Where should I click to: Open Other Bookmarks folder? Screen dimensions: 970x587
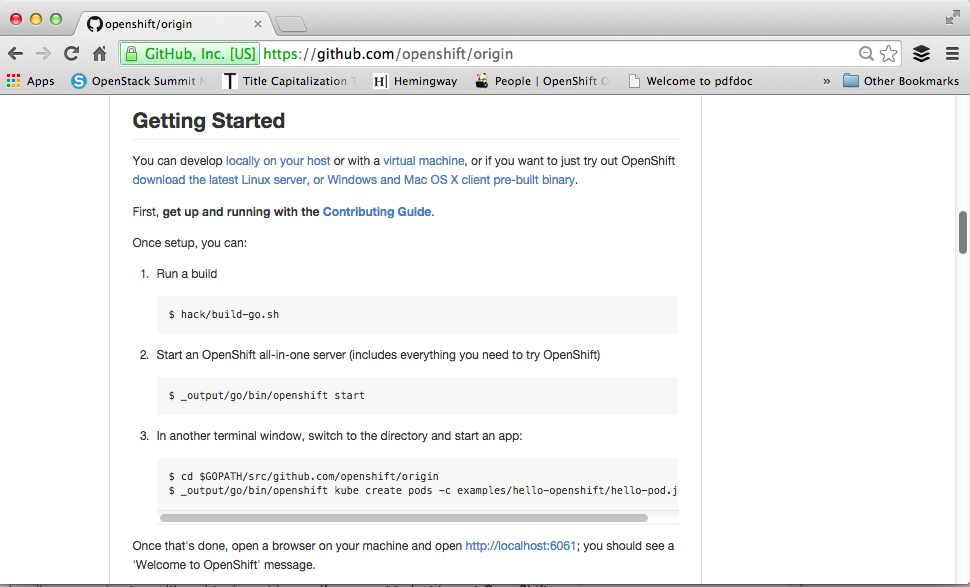point(901,81)
